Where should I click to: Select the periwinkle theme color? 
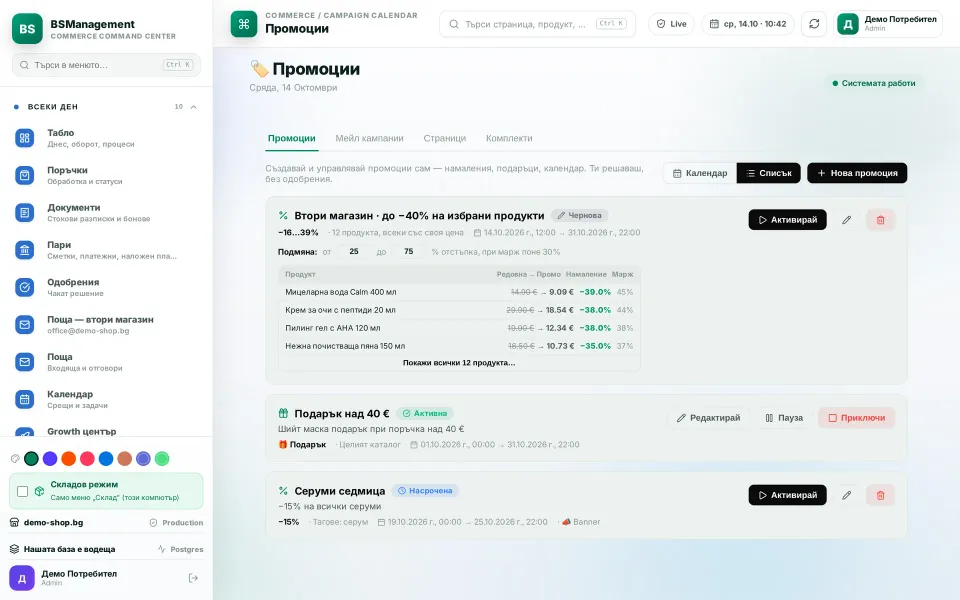pos(143,459)
